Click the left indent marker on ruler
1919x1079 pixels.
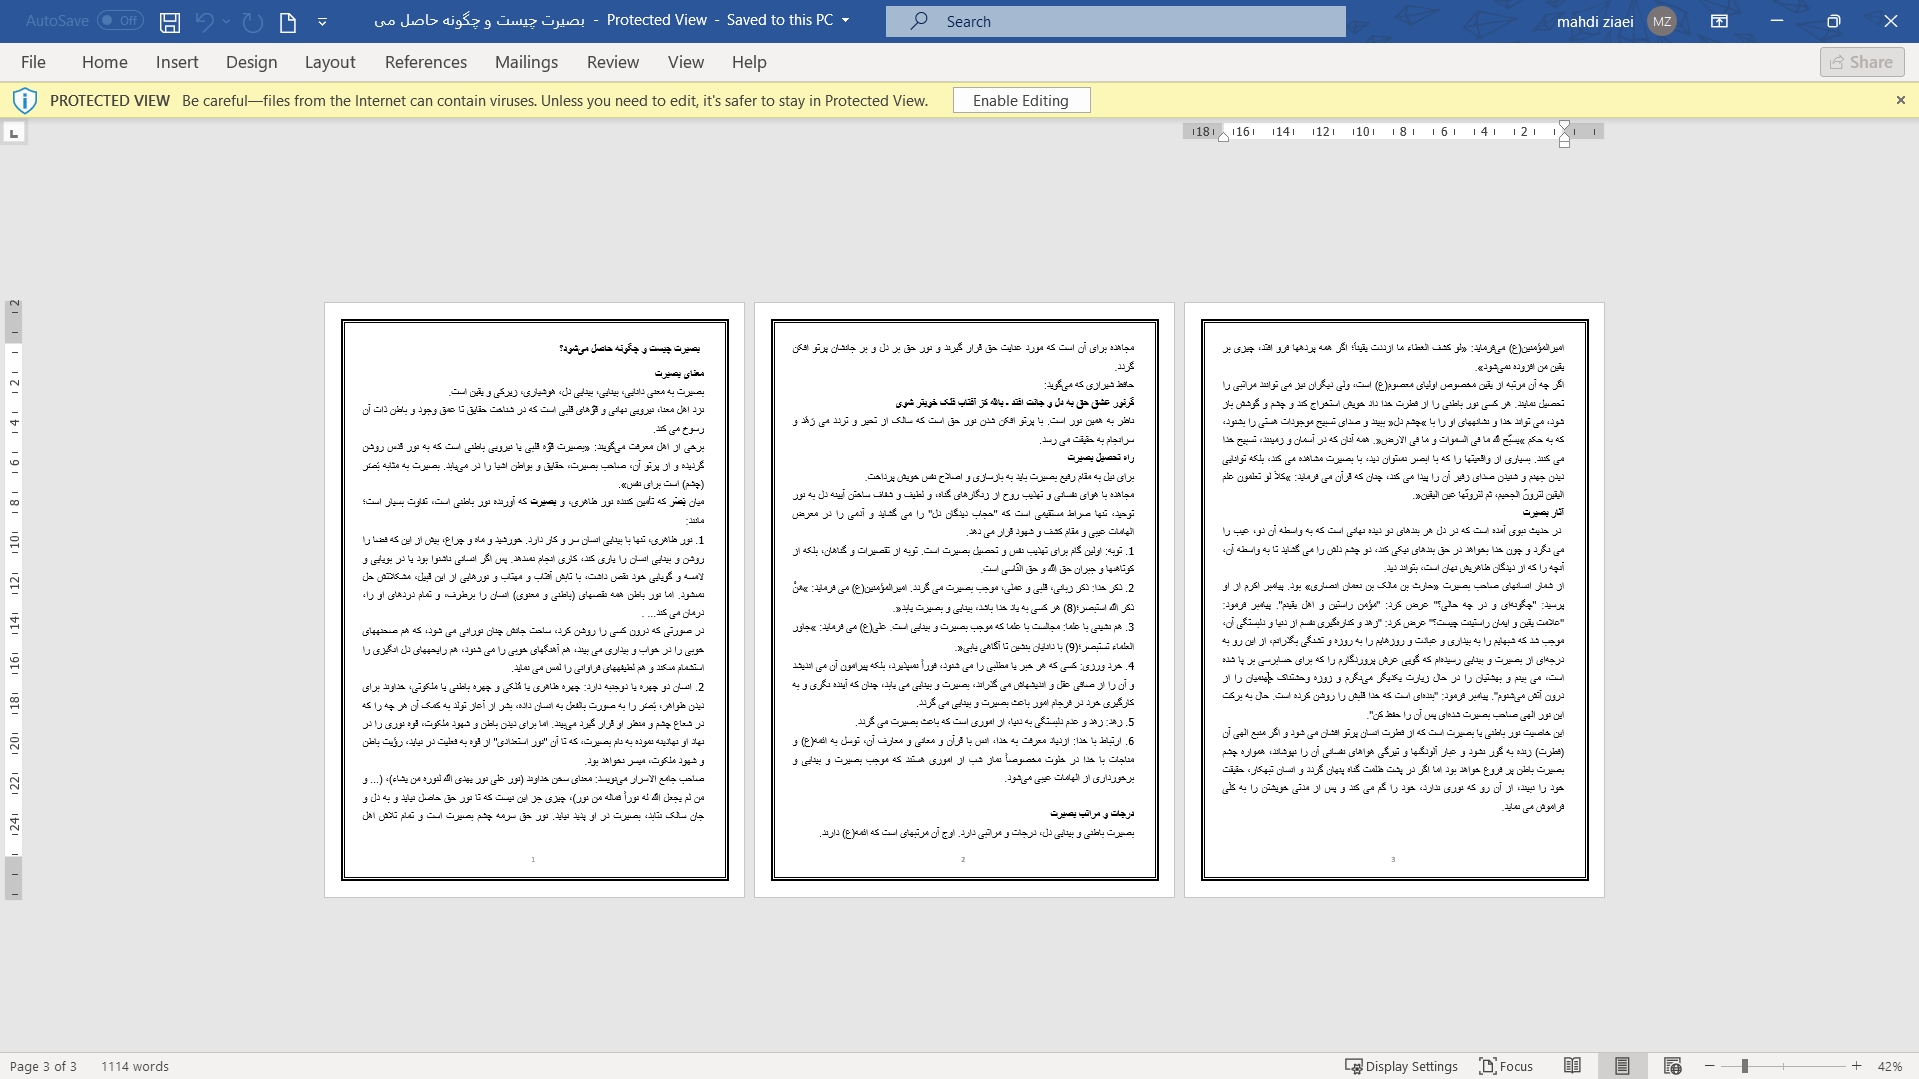[x=1223, y=137]
